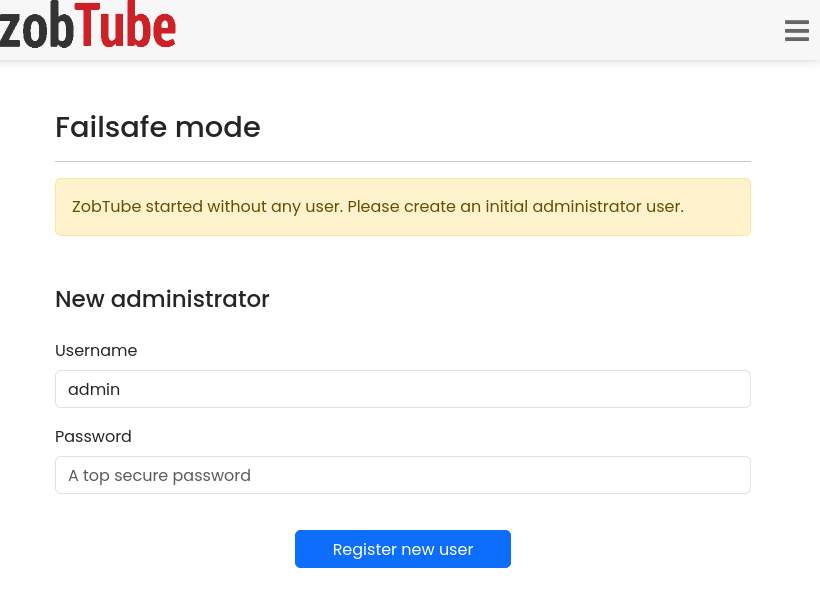Click the Password label

(x=93, y=437)
